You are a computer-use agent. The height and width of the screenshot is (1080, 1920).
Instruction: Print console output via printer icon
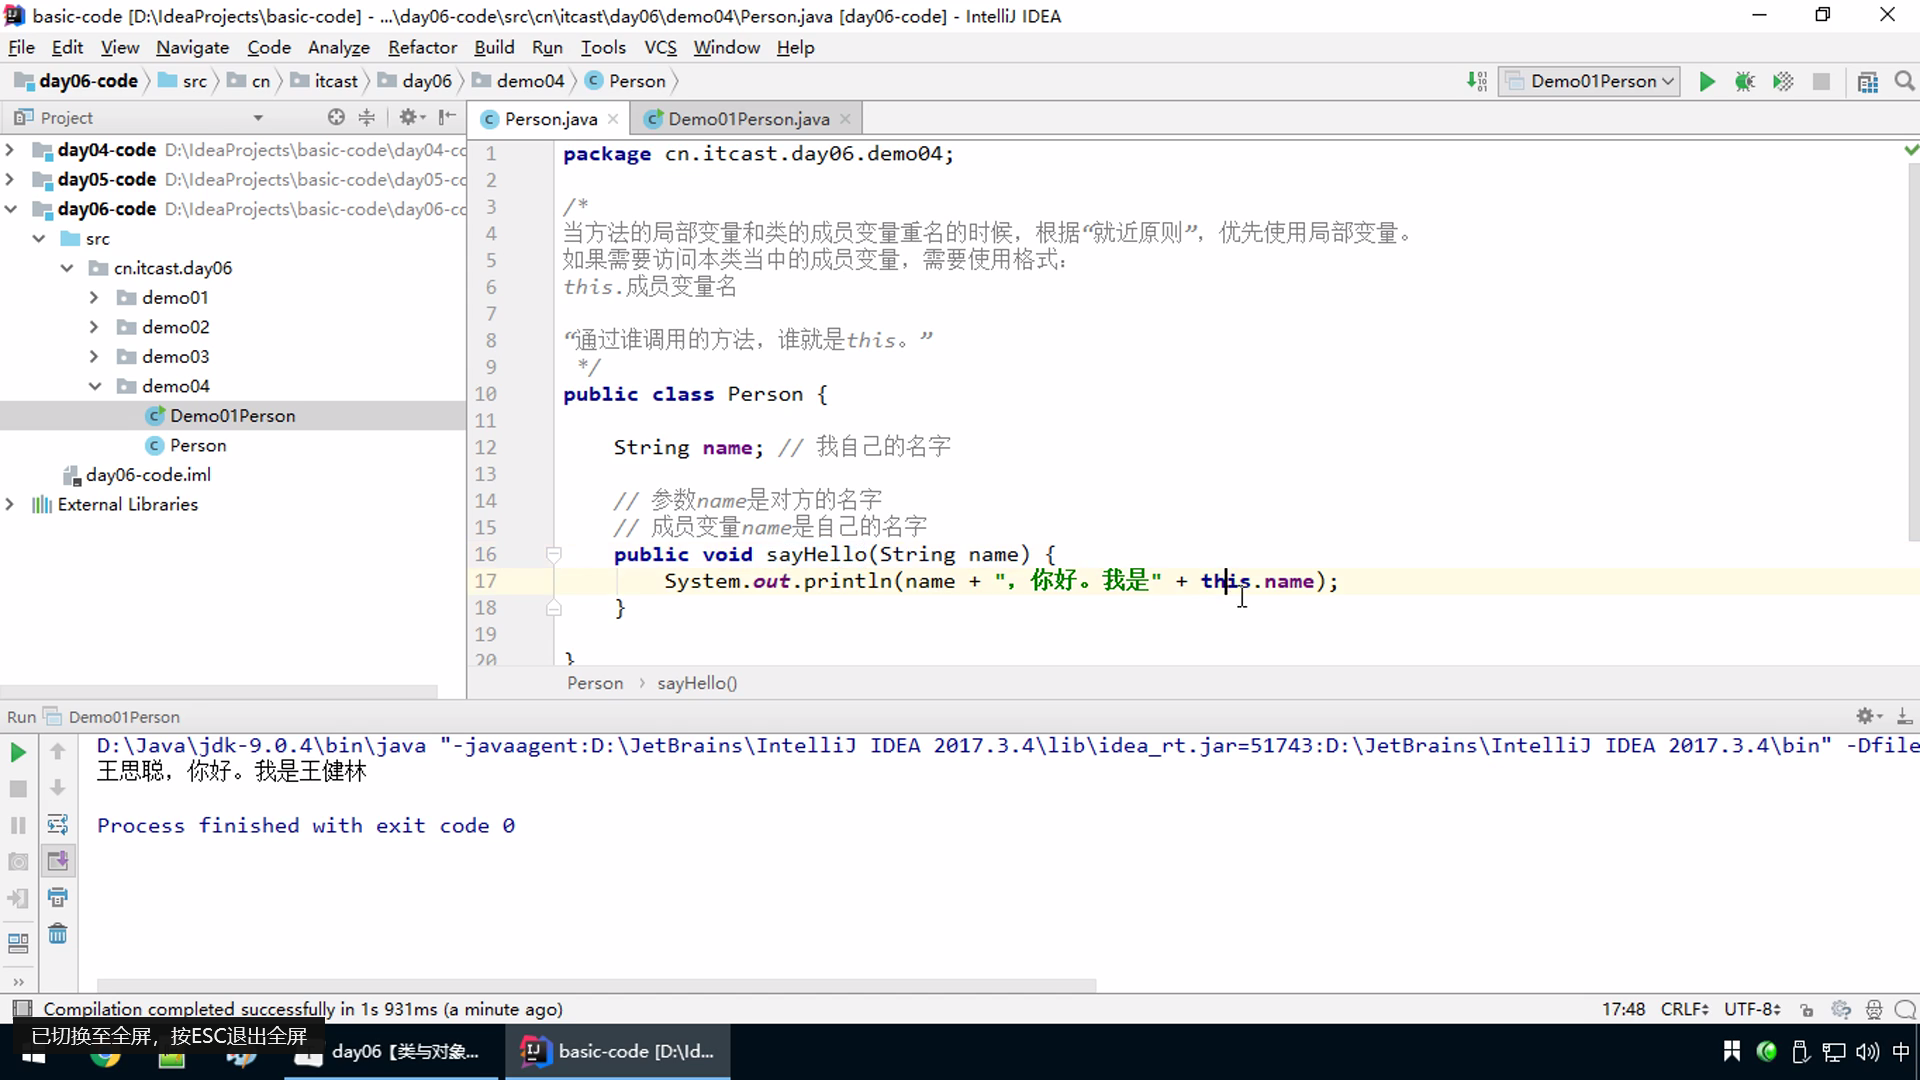58,897
